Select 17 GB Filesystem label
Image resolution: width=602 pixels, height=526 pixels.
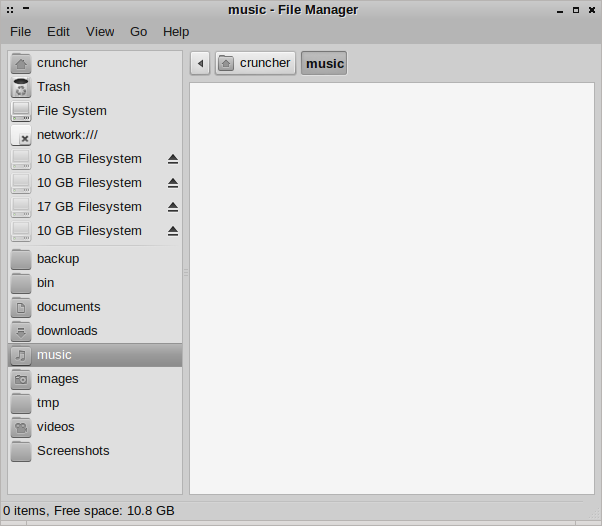(89, 207)
